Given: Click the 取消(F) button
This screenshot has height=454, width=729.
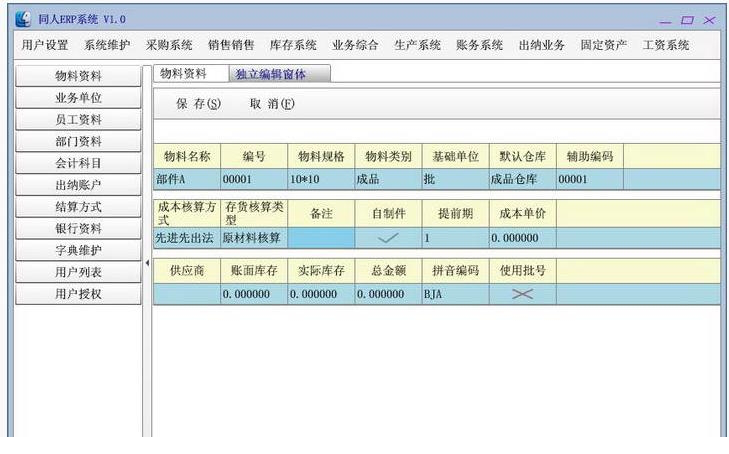Looking at the screenshot, I should pyautogui.click(x=272, y=104).
